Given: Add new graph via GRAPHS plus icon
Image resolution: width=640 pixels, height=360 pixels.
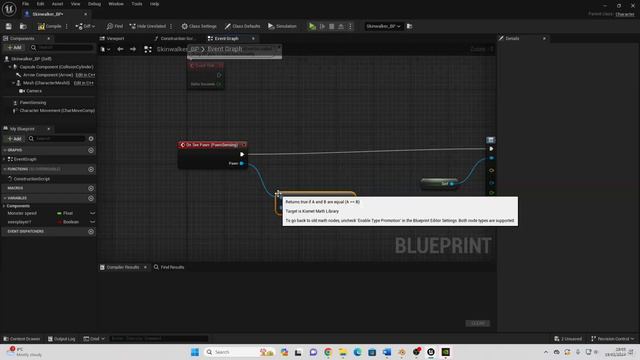Looking at the screenshot, I should [x=91, y=150].
